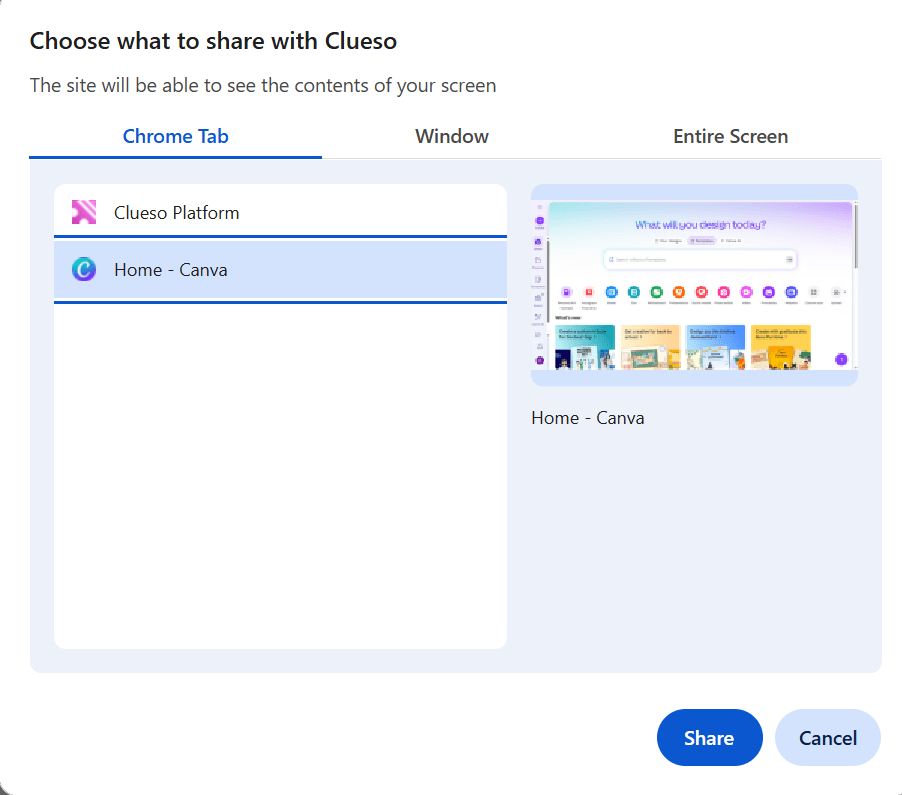Click the Home - Canva preview thumbnail
The height and width of the screenshot is (795, 902).
coord(694,285)
